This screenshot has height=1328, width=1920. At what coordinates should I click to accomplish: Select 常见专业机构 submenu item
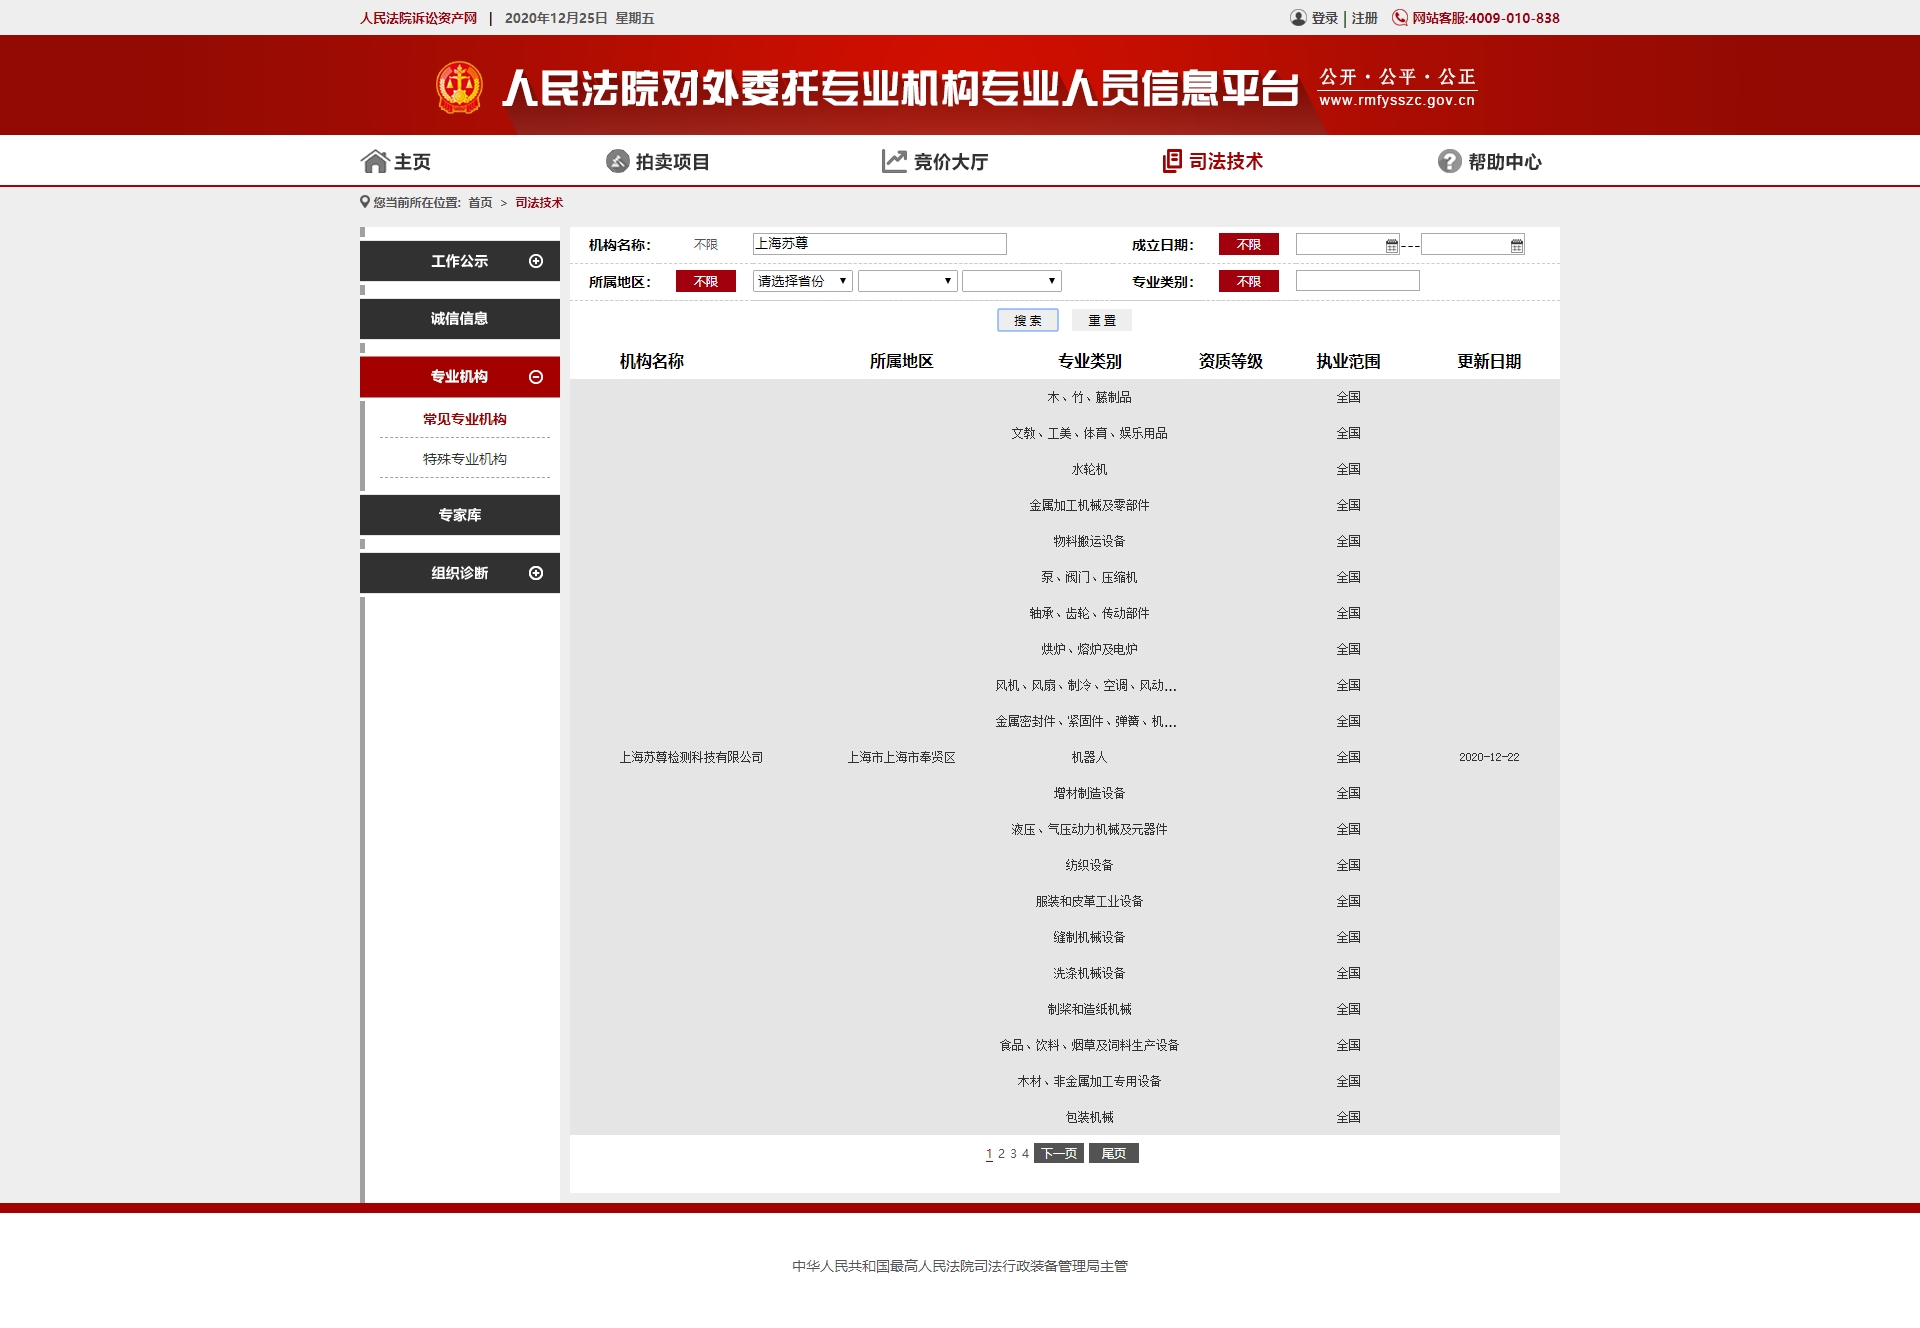click(465, 419)
